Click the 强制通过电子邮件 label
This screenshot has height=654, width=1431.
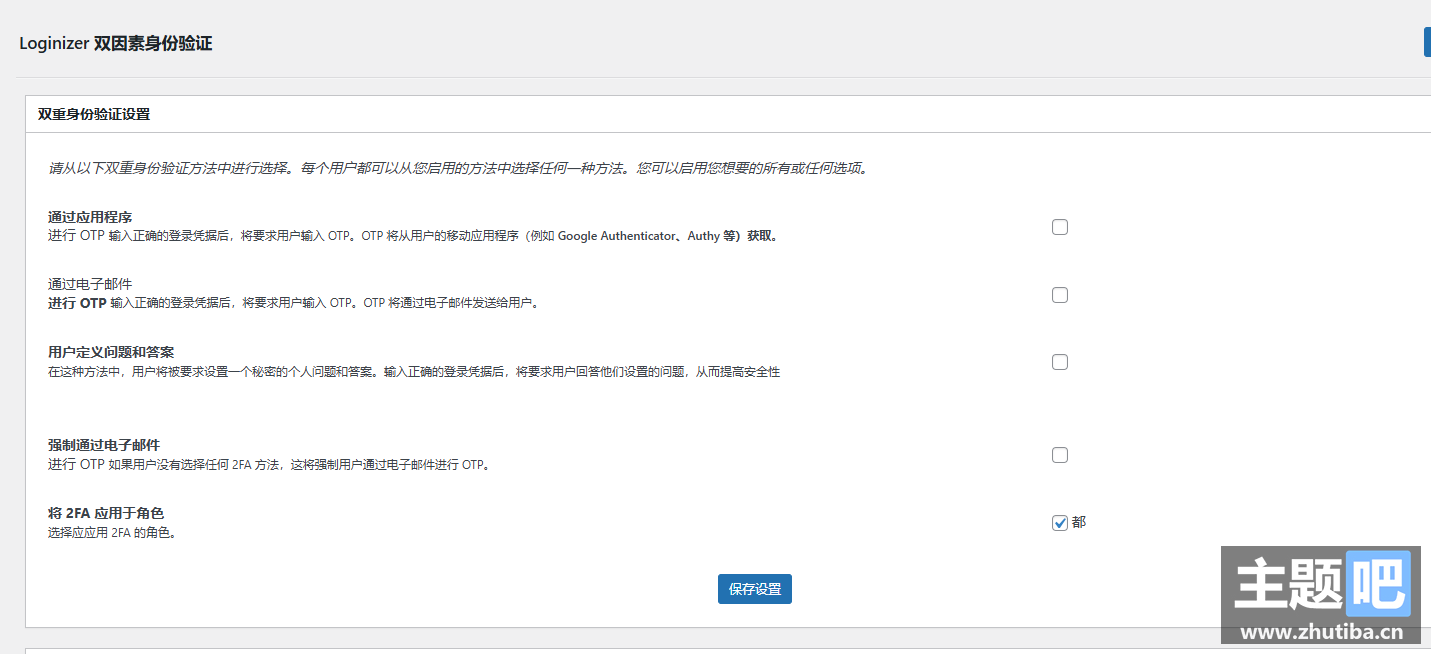coord(104,445)
